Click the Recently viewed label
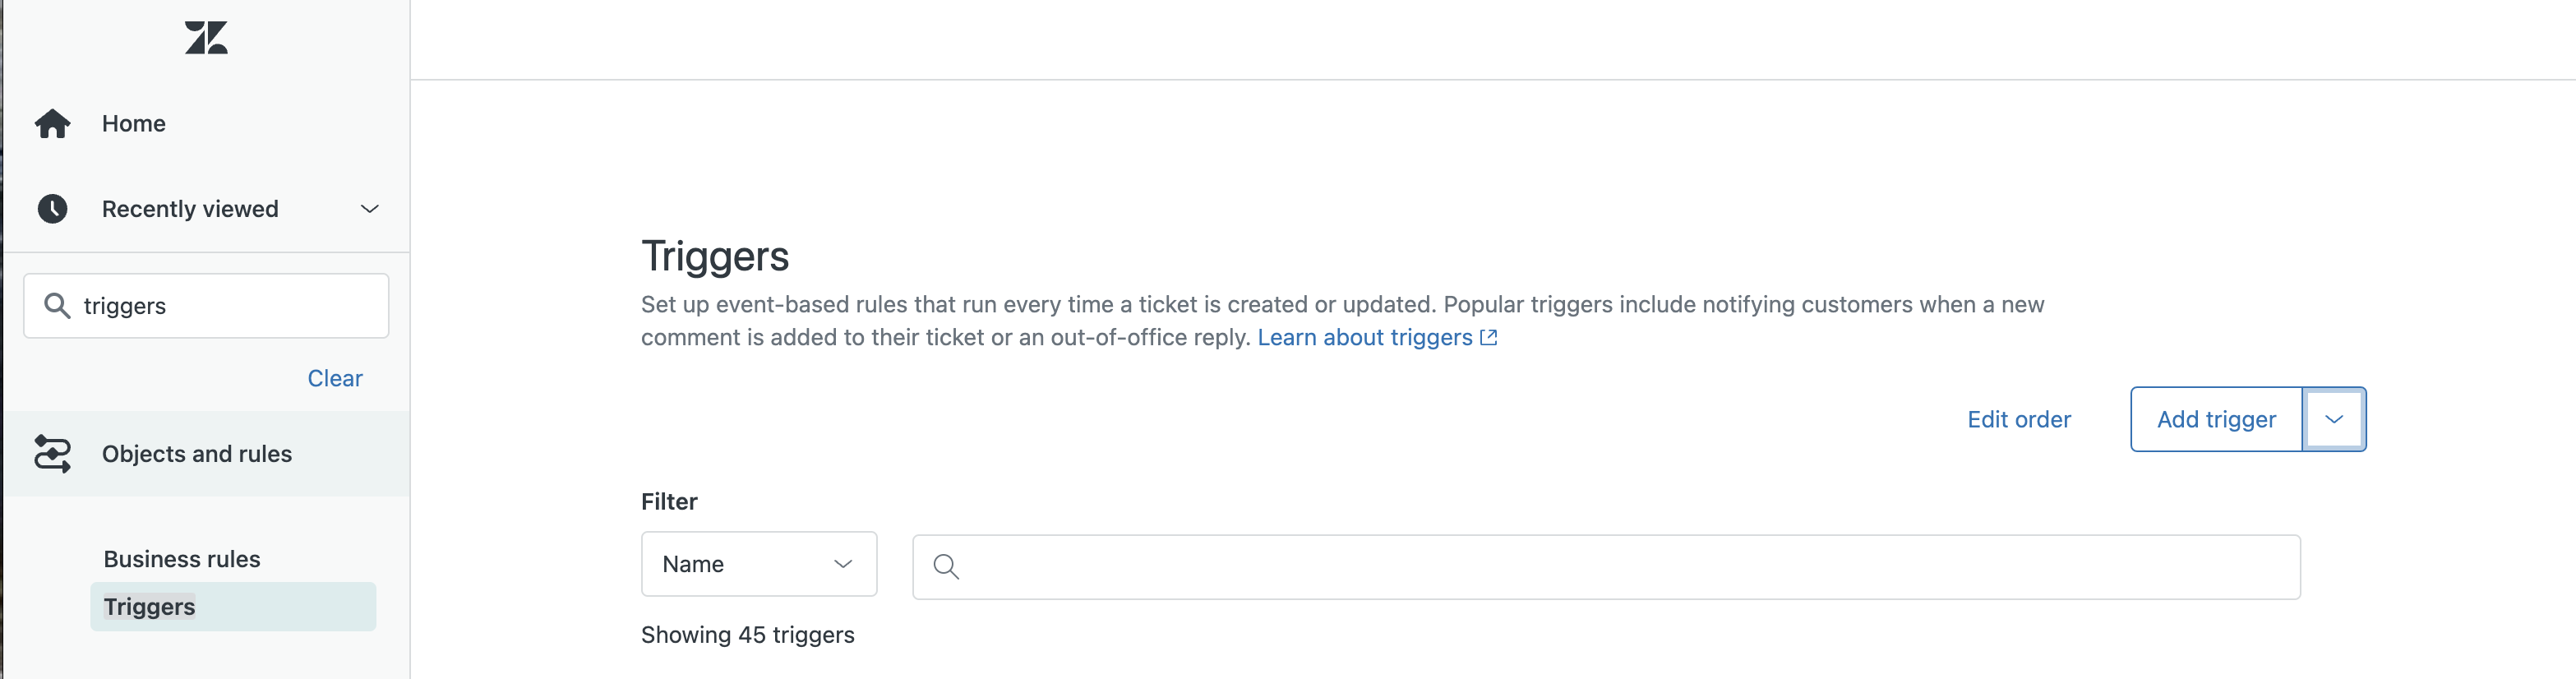The height and width of the screenshot is (679, 2576). point(190,209)
